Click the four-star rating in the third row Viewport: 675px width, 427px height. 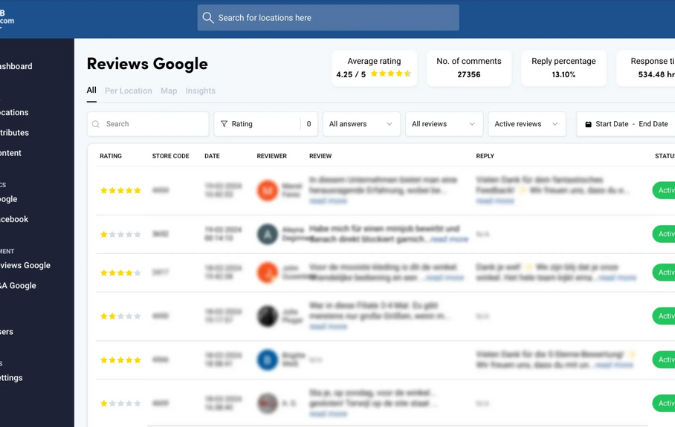121,272
